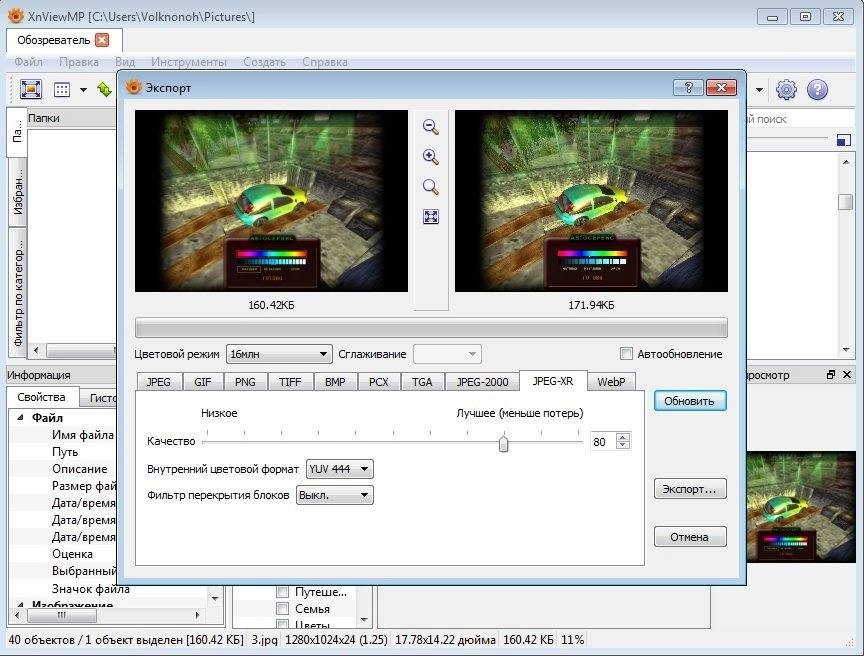Check the Путеше... category checkbox
This screenshot has height=656, width=864.
click(282, 592)
